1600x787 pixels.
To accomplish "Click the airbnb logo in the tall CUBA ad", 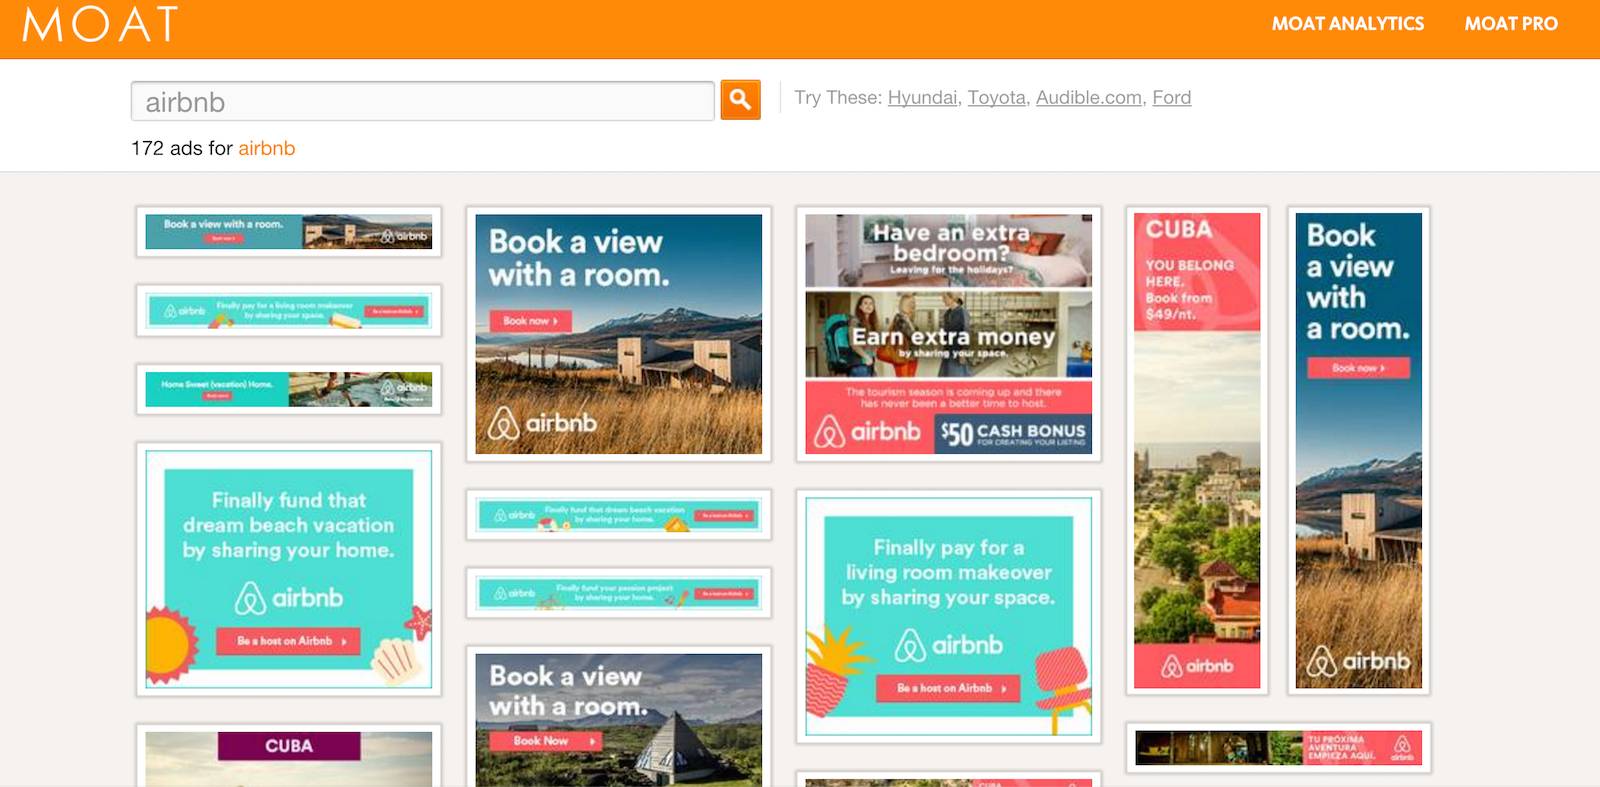I will (x=1197, y=666).
